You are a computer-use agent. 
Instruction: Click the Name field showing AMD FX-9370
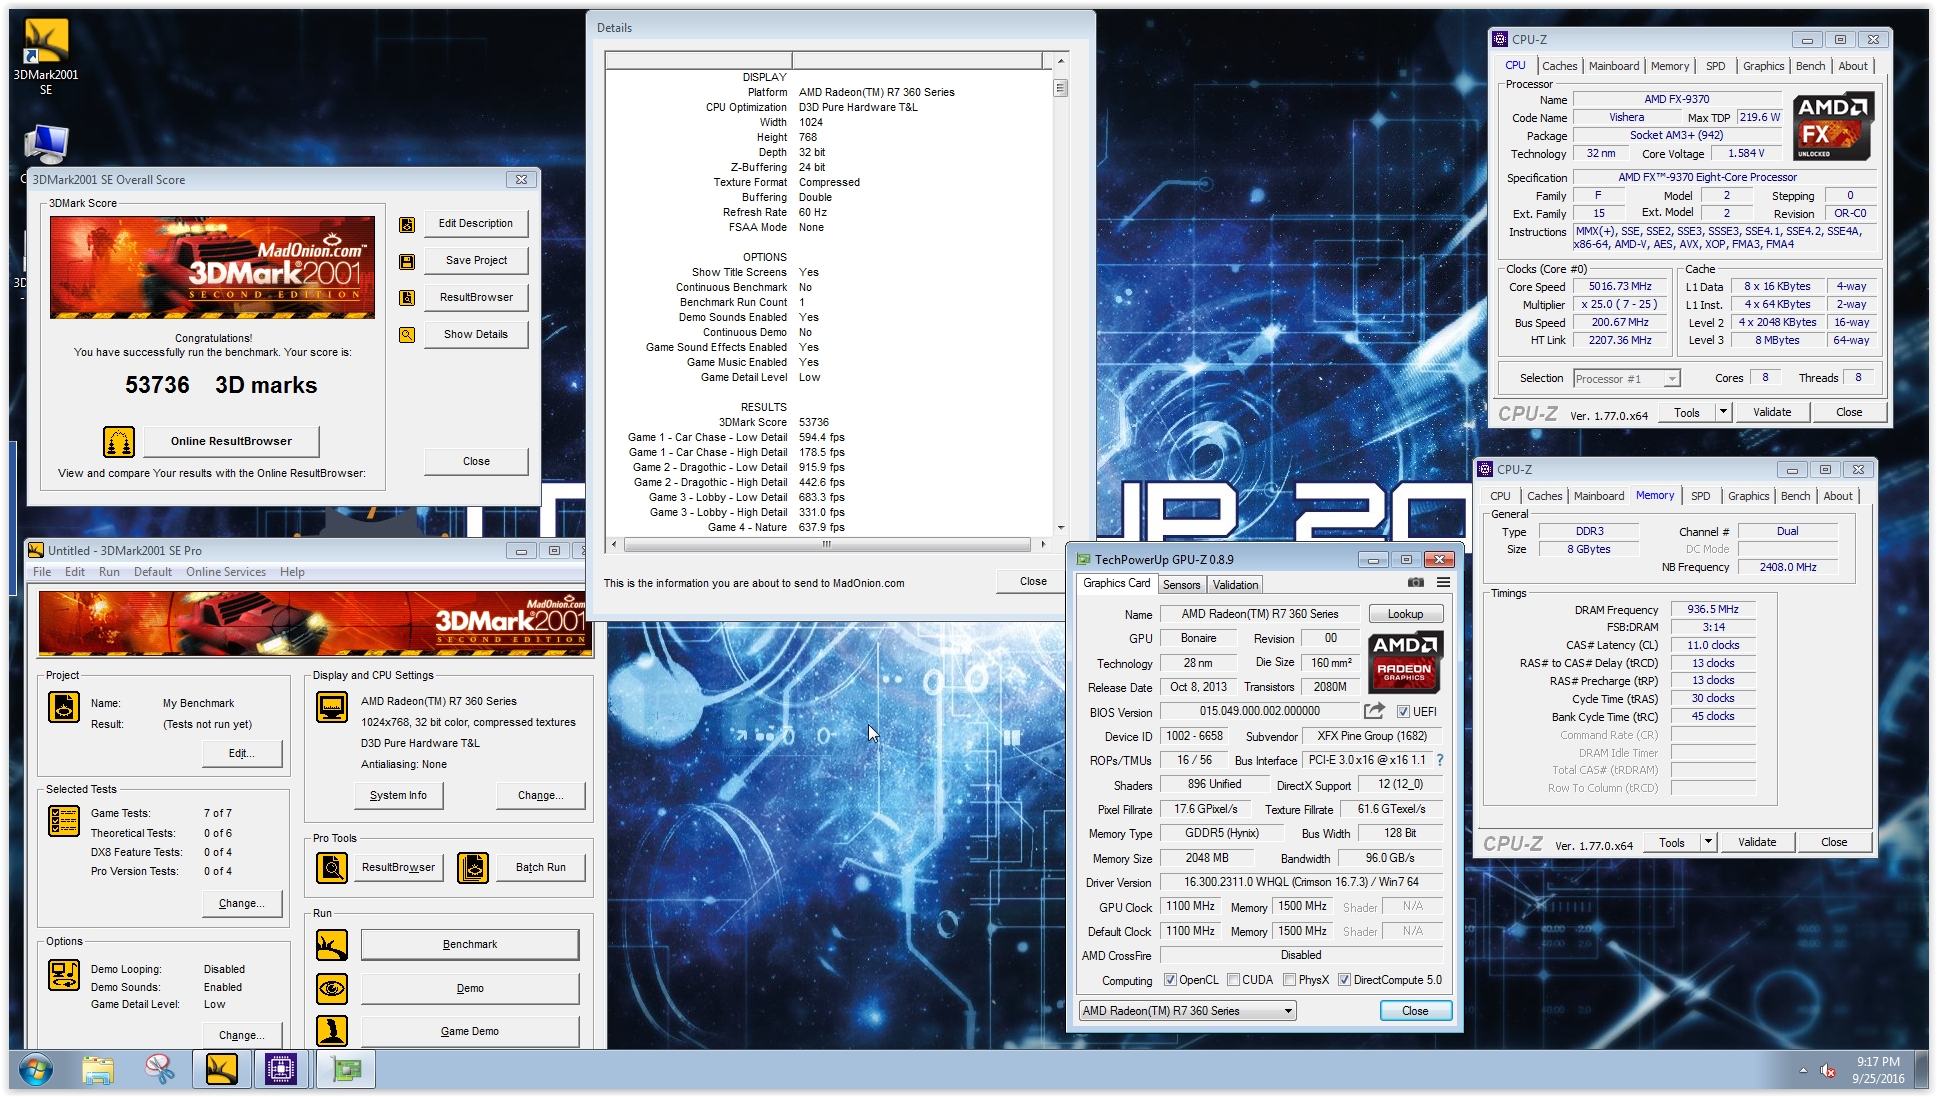pos(1676,99)
